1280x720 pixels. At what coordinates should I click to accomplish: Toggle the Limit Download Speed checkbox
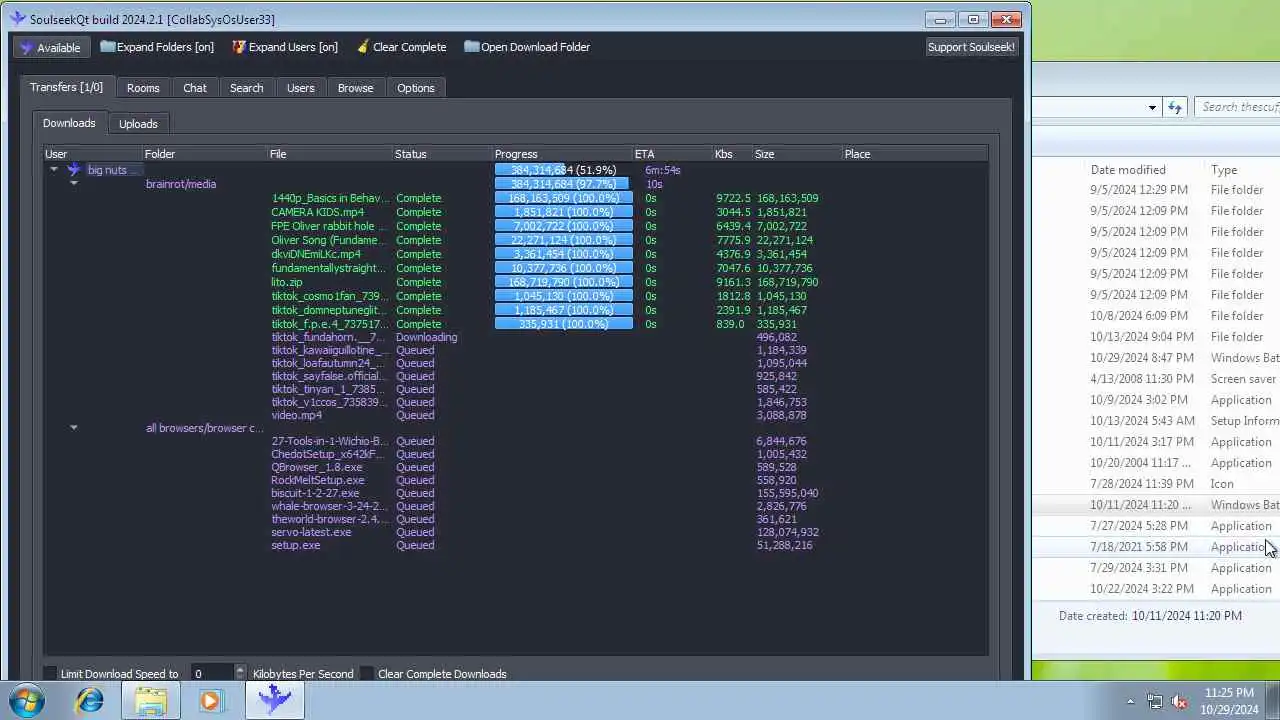click(50, 674)
